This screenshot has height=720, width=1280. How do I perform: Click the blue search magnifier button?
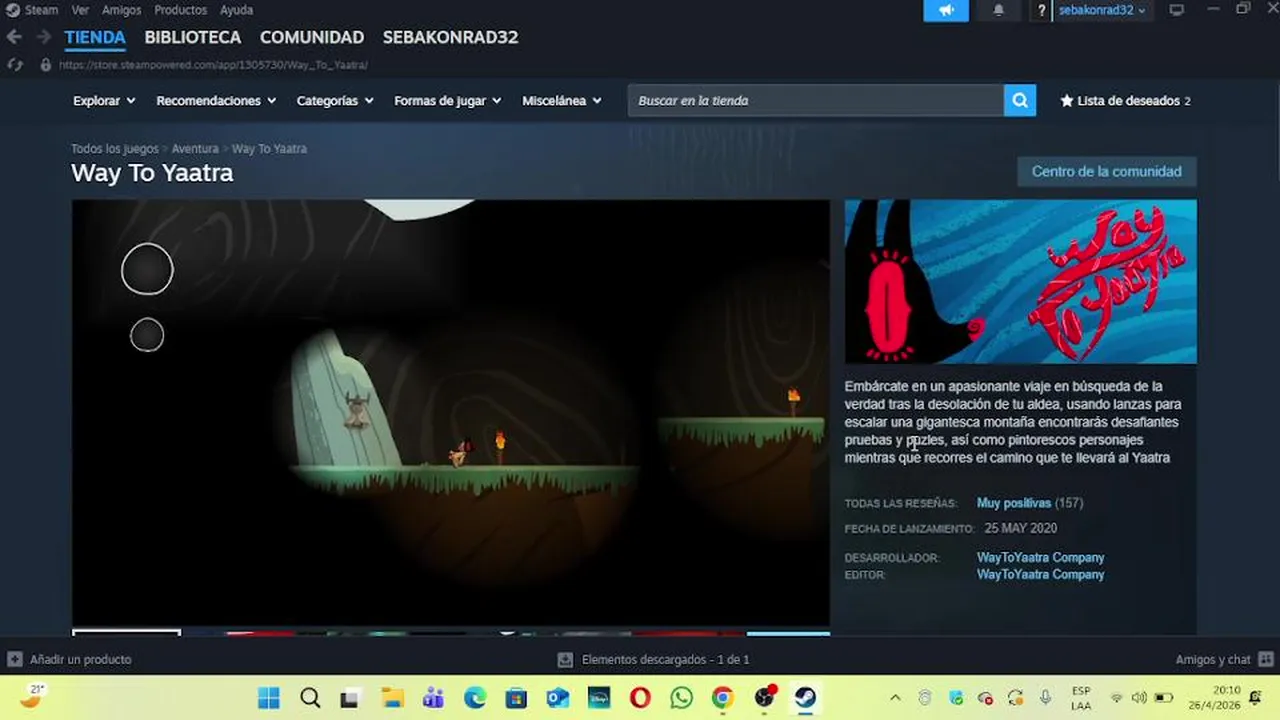coord(1020,100)
